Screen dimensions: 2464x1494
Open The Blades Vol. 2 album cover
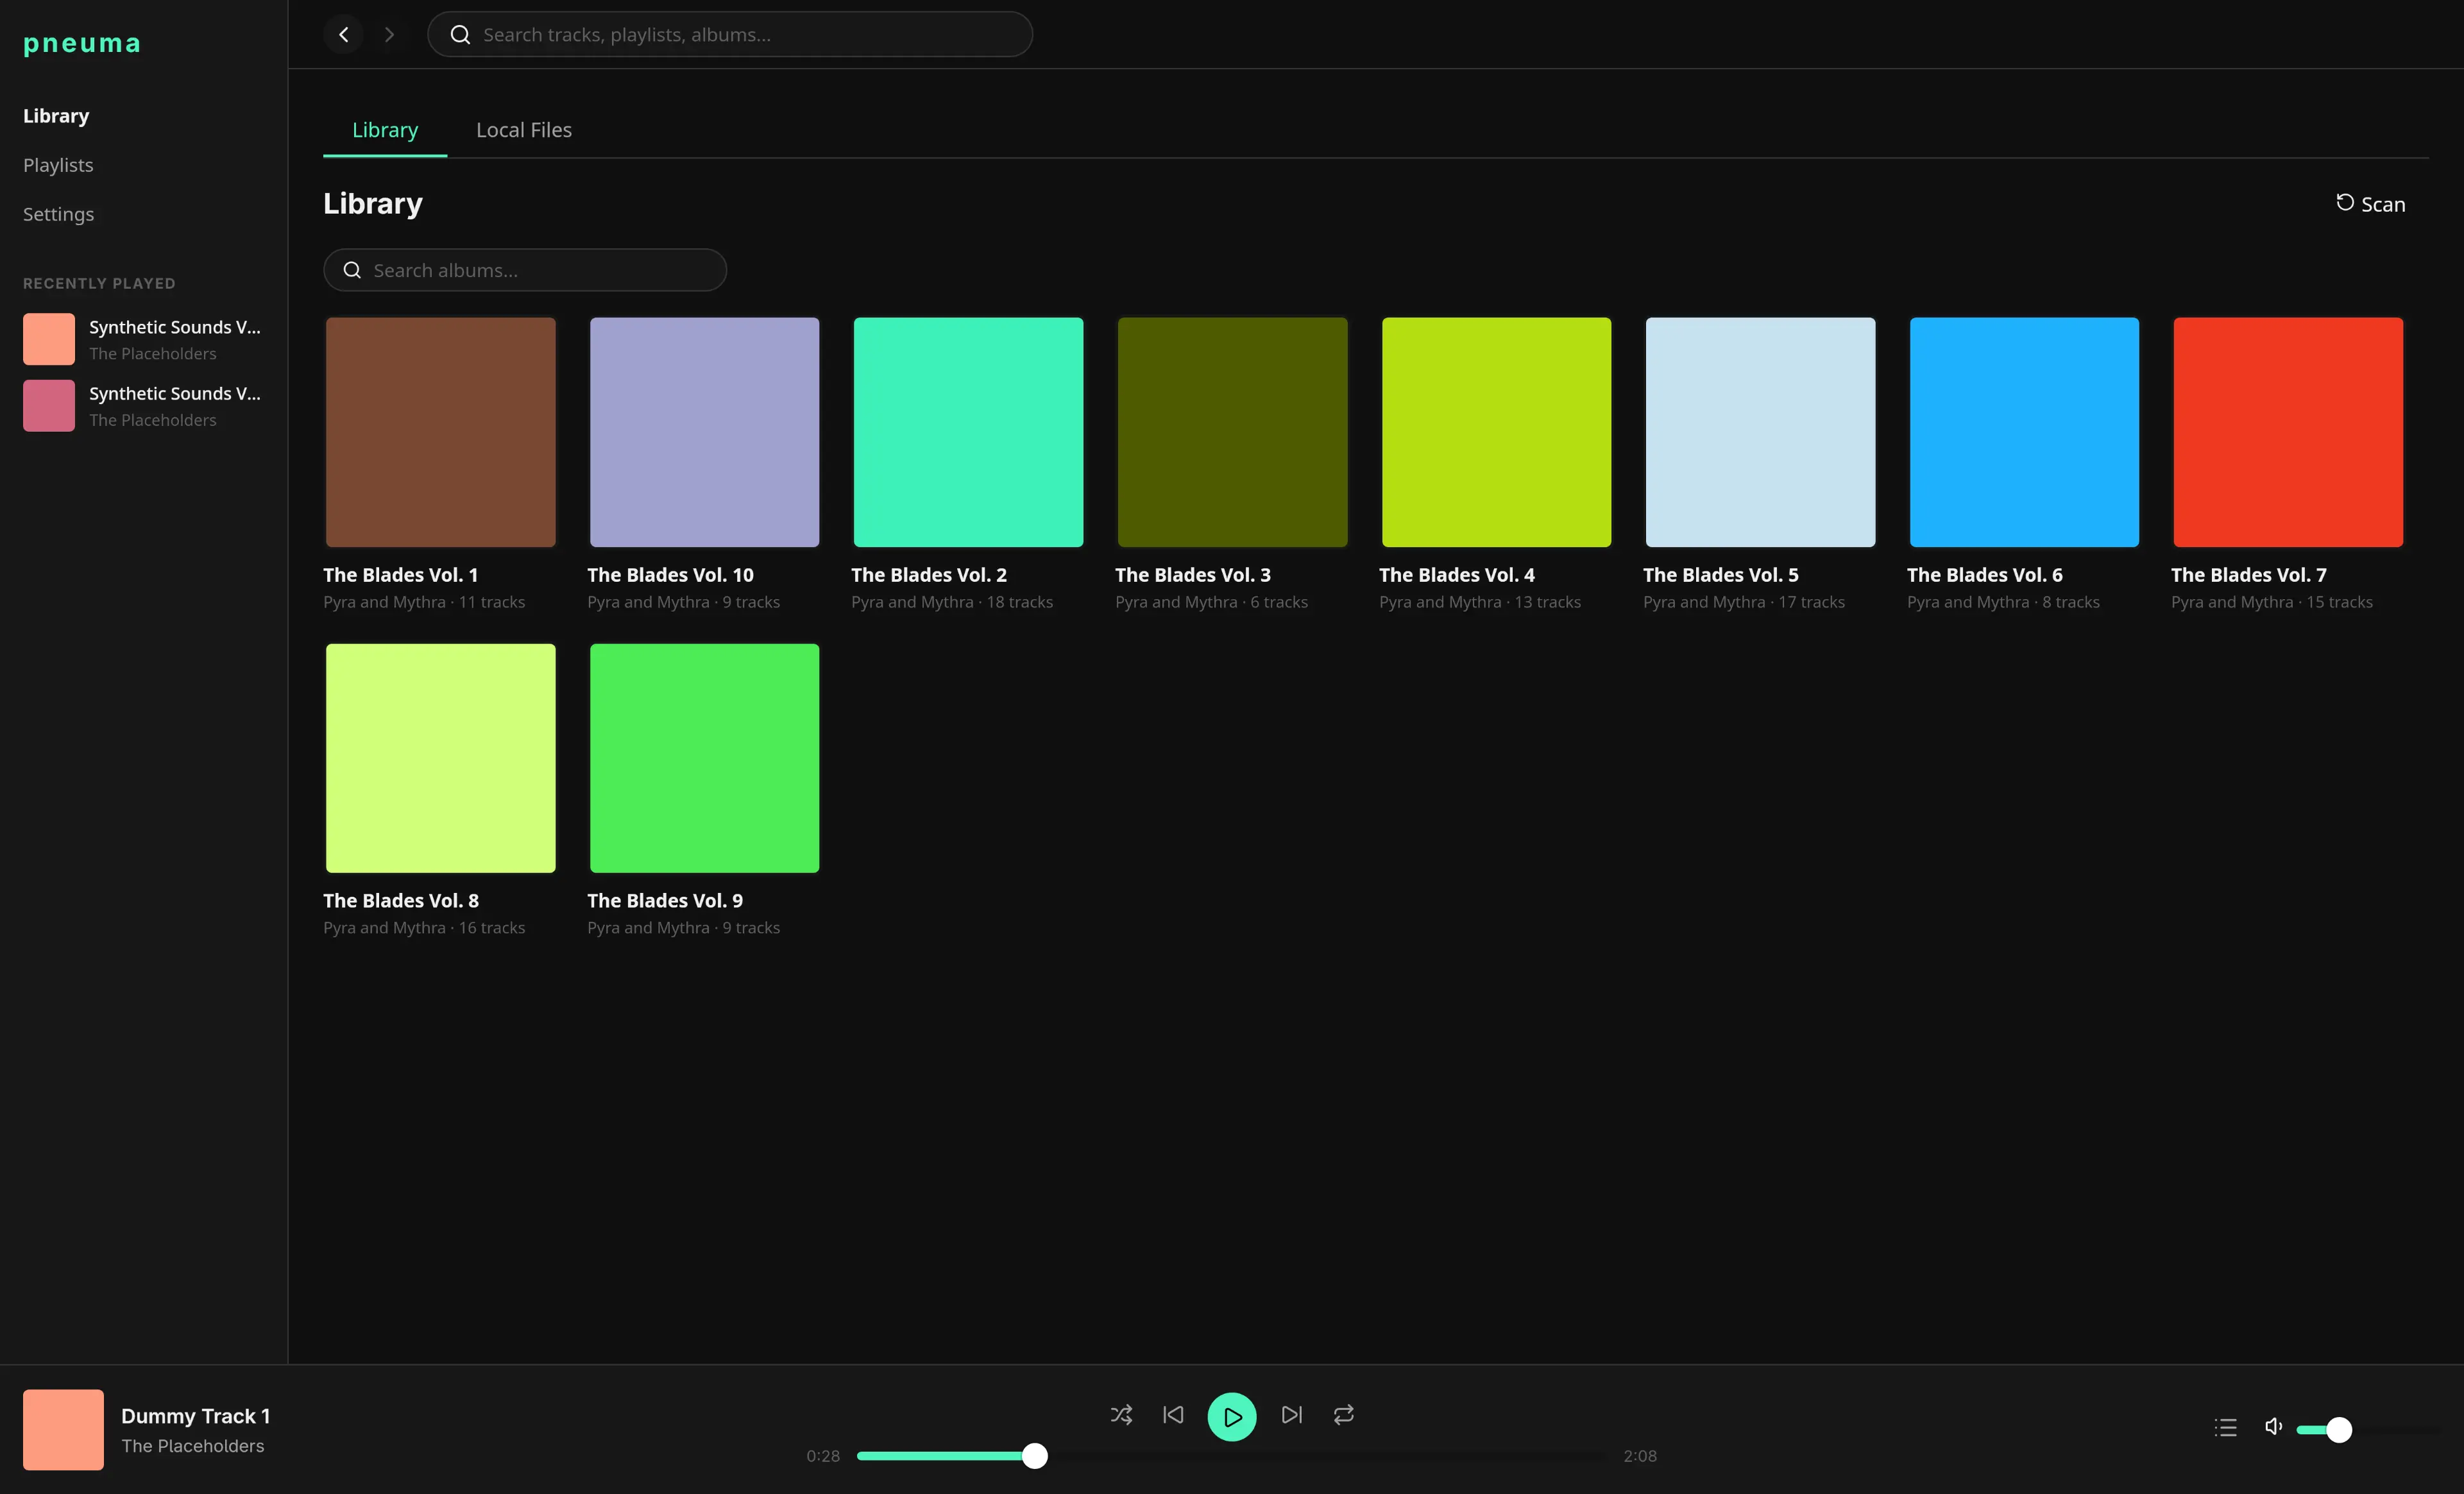click(x=968, y=432)
